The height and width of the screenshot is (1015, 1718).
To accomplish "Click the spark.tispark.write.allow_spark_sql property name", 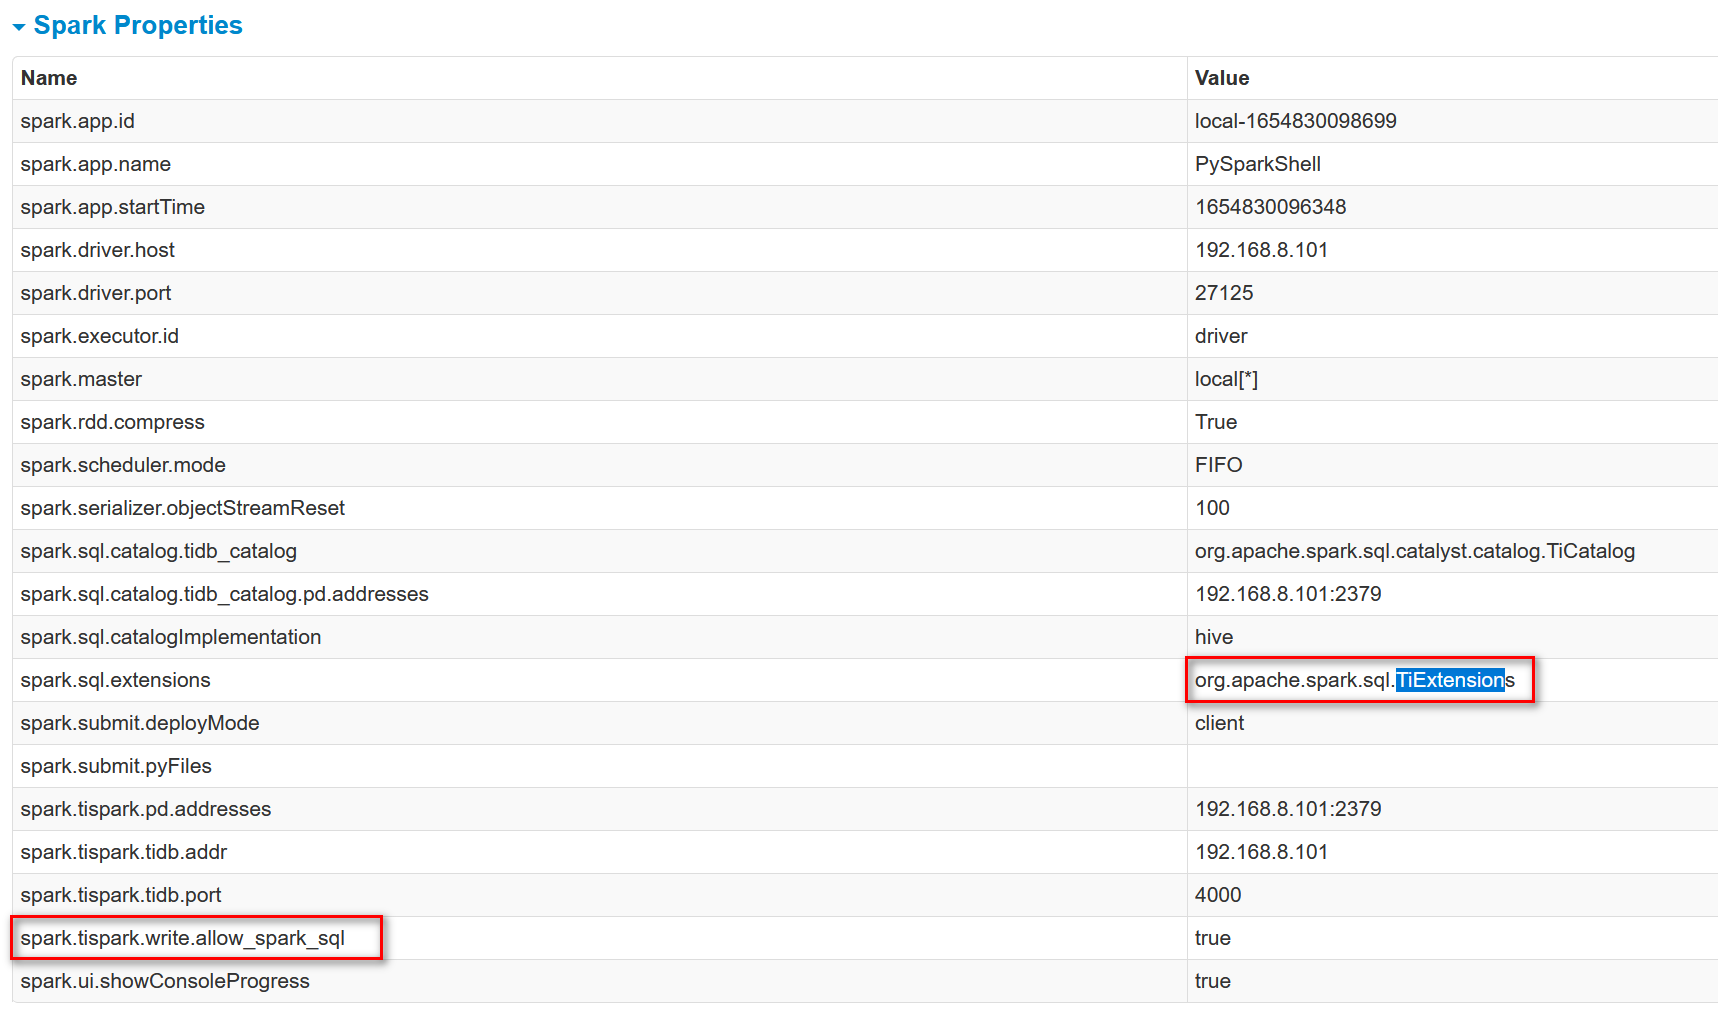I will tap(183, 938).
